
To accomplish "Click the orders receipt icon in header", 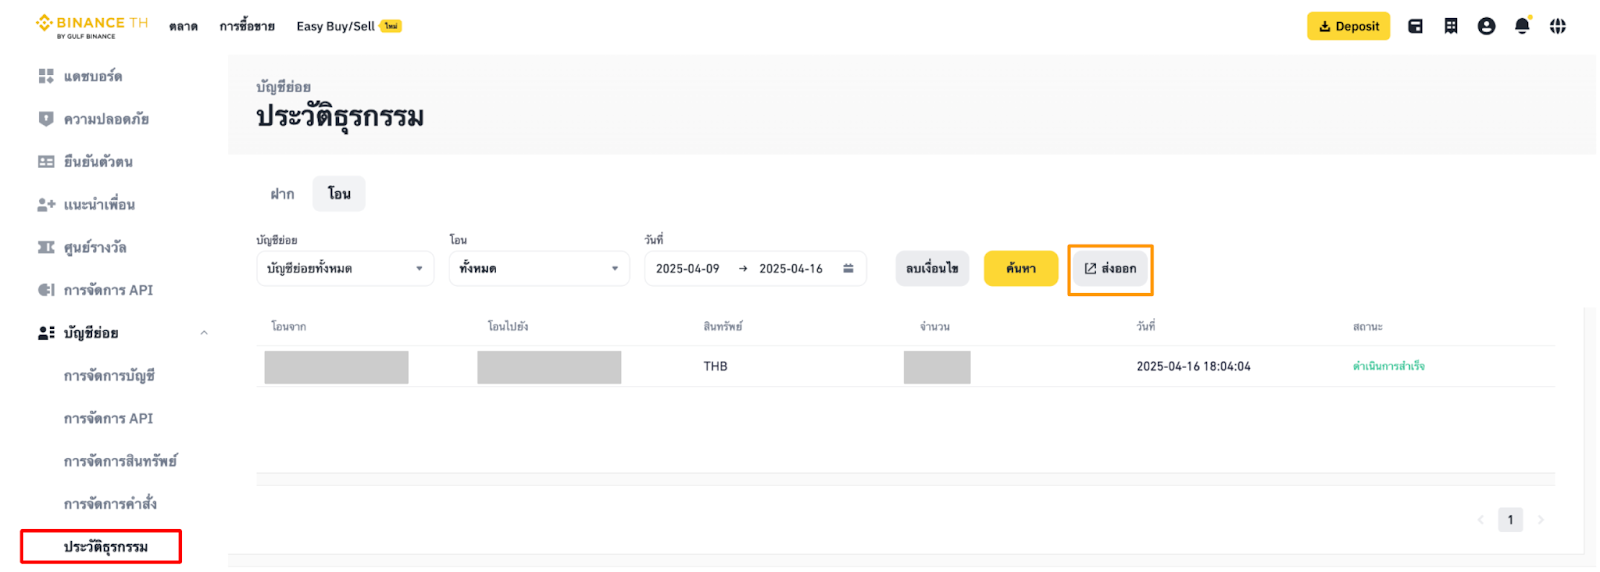I will [1451, 26].
